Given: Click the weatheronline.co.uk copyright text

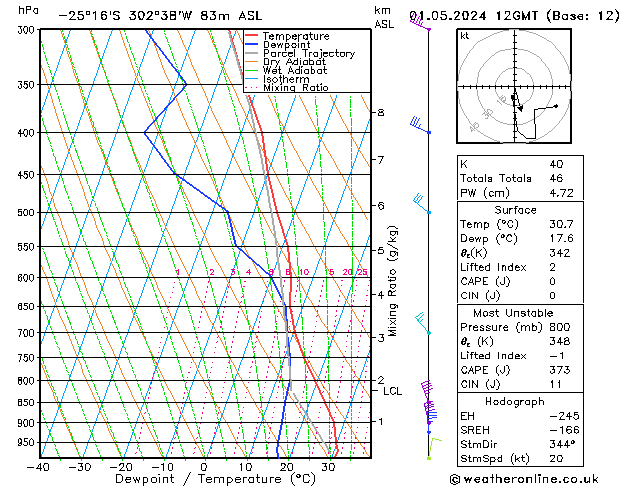Looking at the screenshot, I should 524,479.
